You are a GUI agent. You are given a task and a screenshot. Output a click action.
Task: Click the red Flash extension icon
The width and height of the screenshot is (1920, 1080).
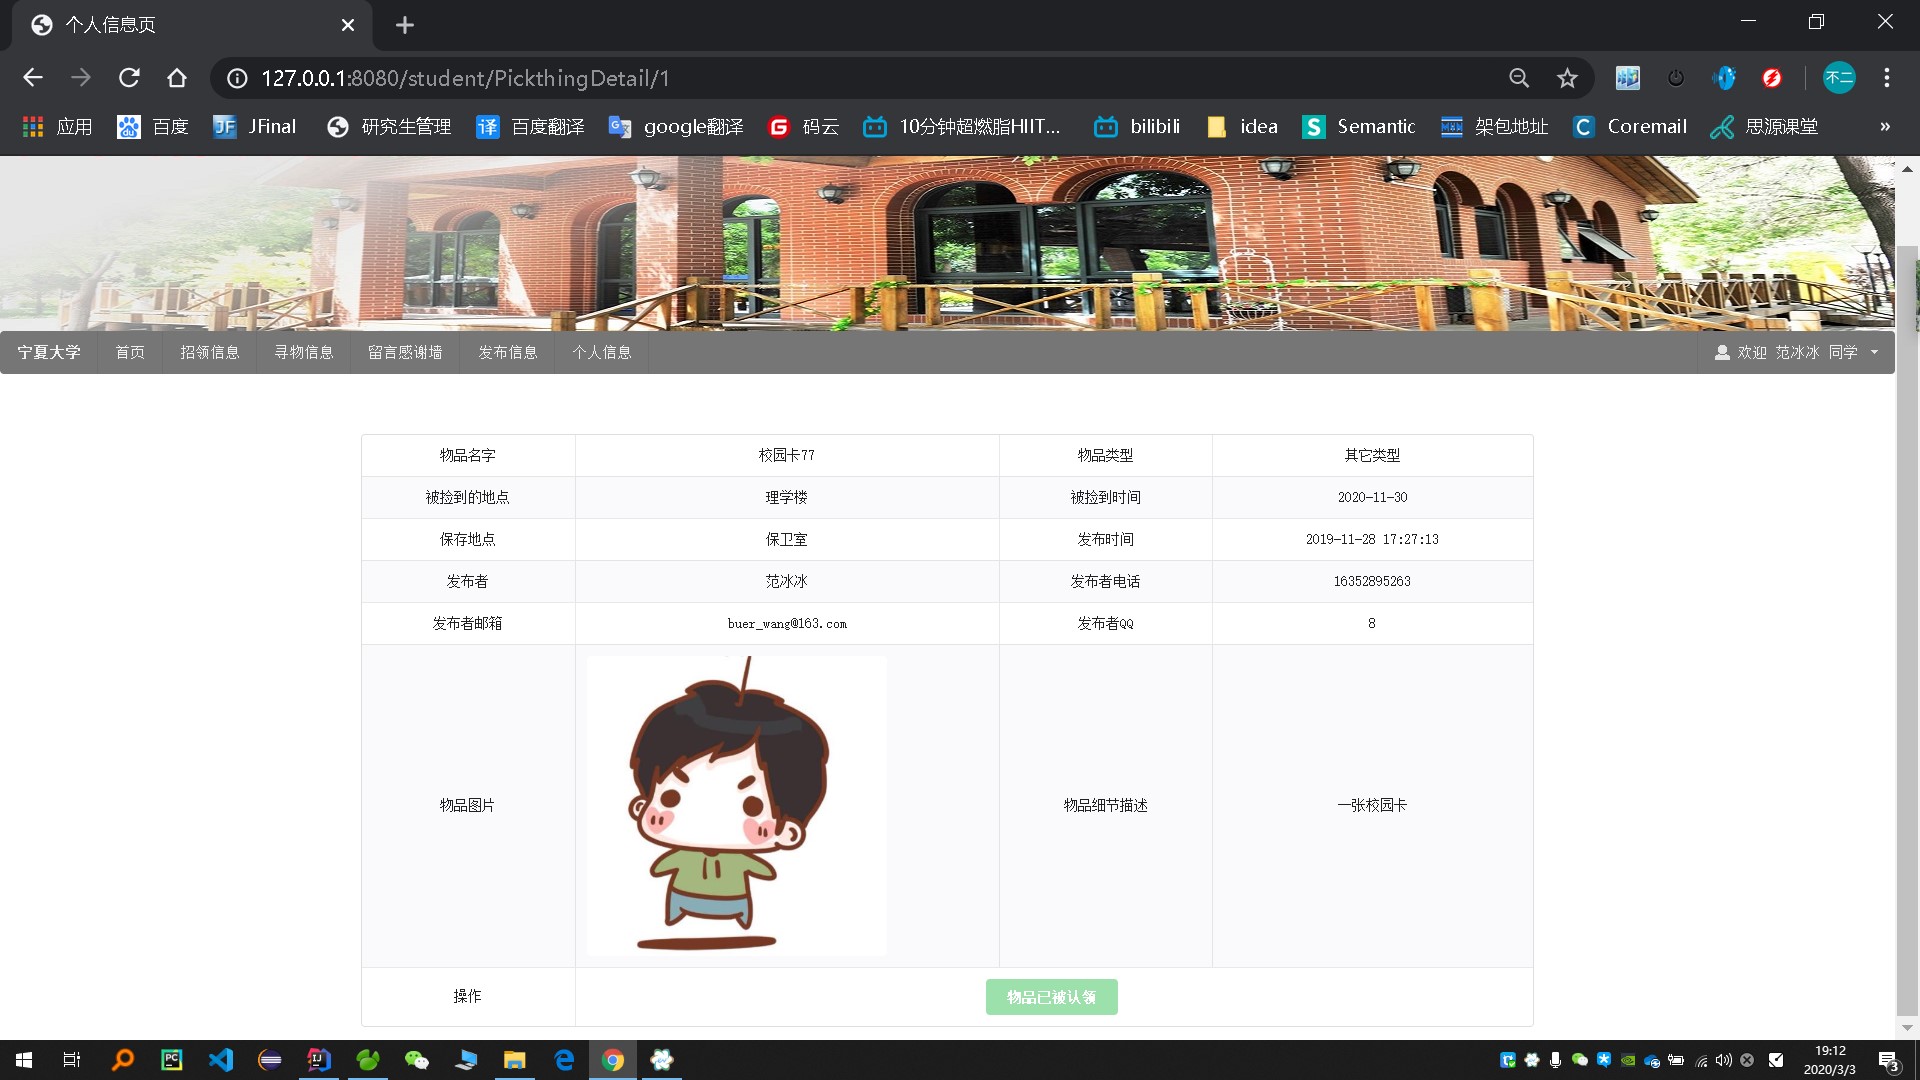pyautogui.click(x=1772, y=78)
